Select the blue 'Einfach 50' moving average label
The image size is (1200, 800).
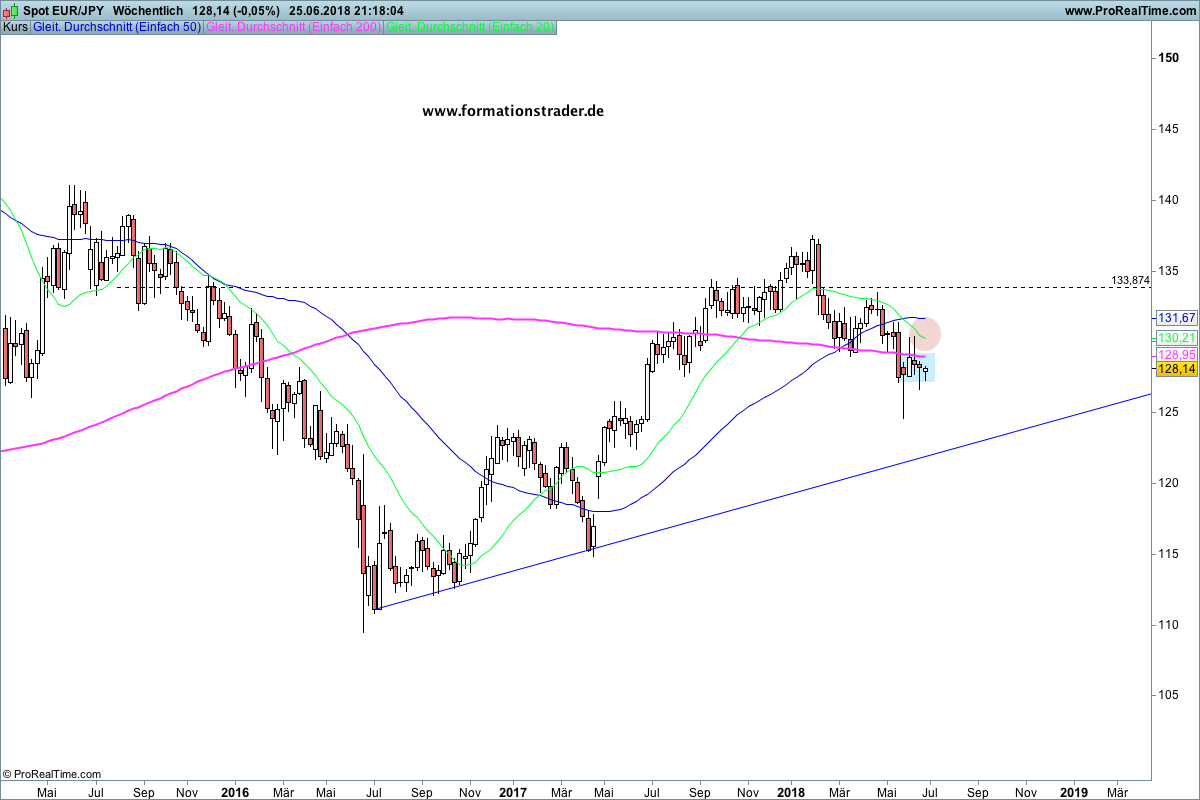(x=117, y=27)
